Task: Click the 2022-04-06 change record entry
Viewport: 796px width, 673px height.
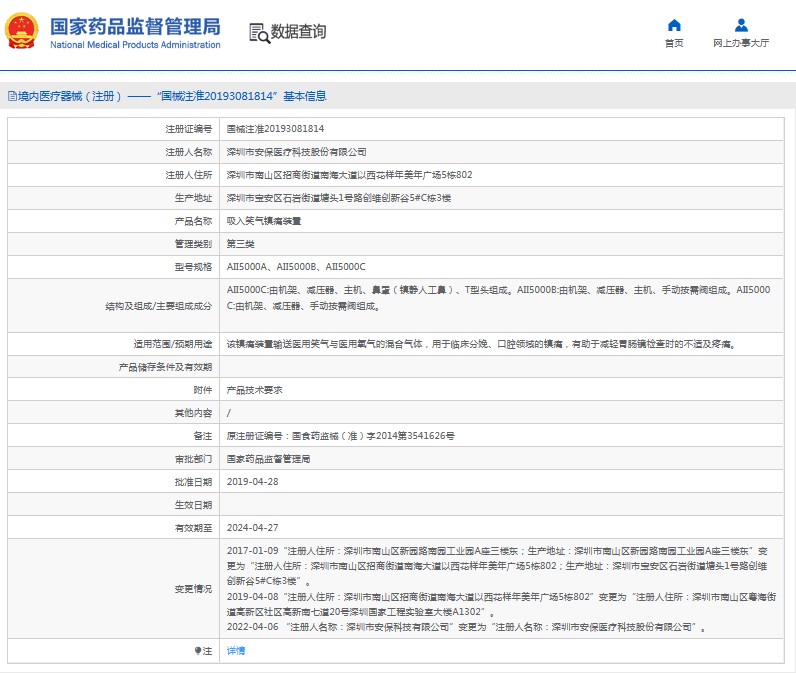Action: [466, 627]
